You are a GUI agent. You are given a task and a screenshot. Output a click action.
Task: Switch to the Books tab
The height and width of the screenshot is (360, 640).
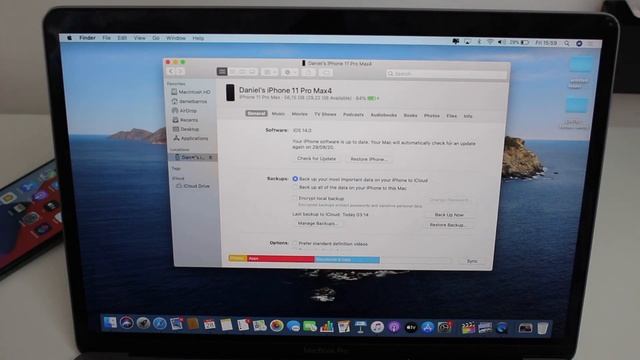pos(411,116)
